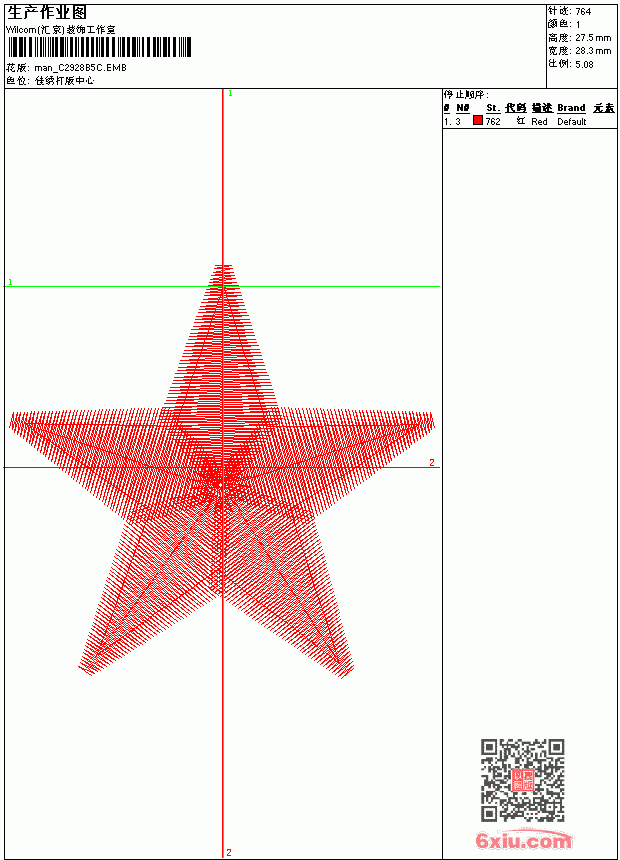
Task: Click the barcode under the Wilcom header
Action: (x=99, y=47)
